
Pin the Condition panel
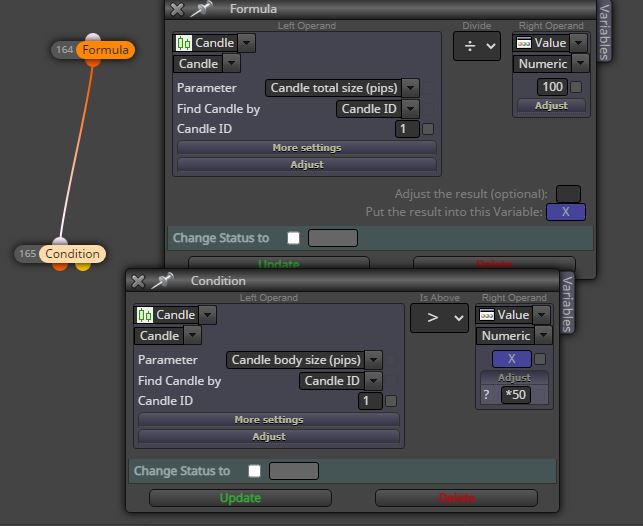tap(162, 280)
